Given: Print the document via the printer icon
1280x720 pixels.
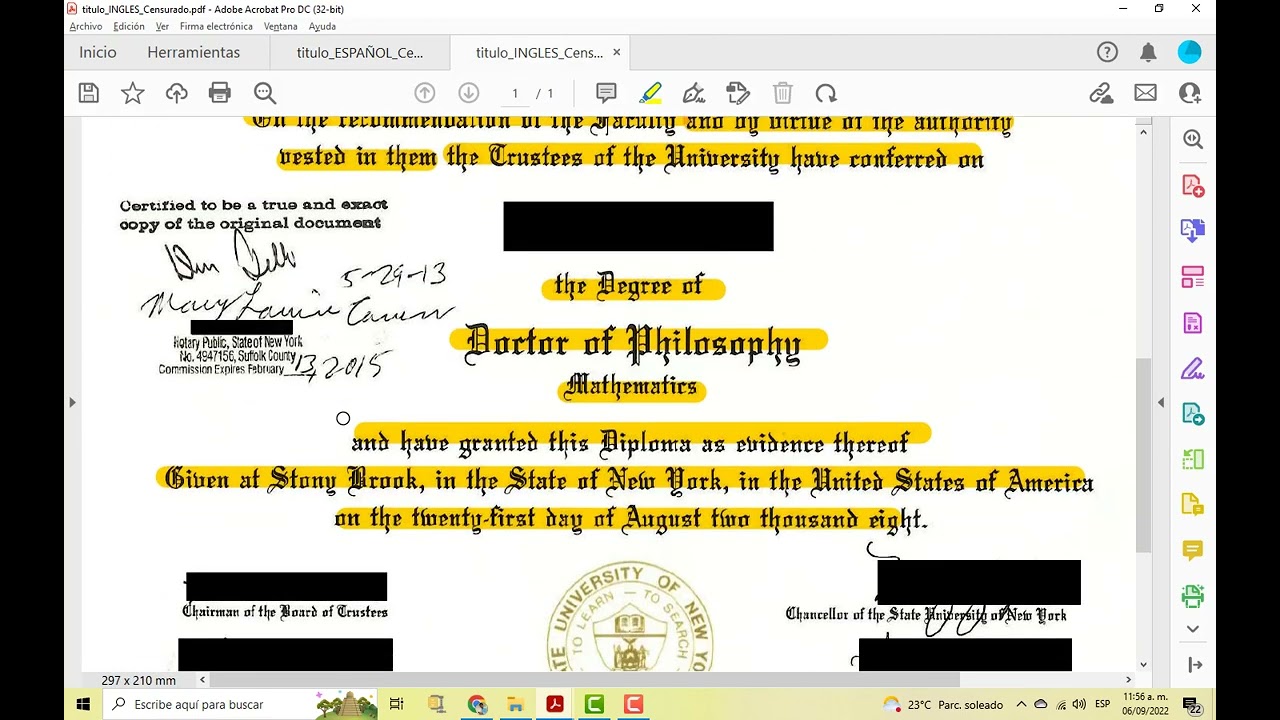Looking at the screenshot, I should (220, 93).
